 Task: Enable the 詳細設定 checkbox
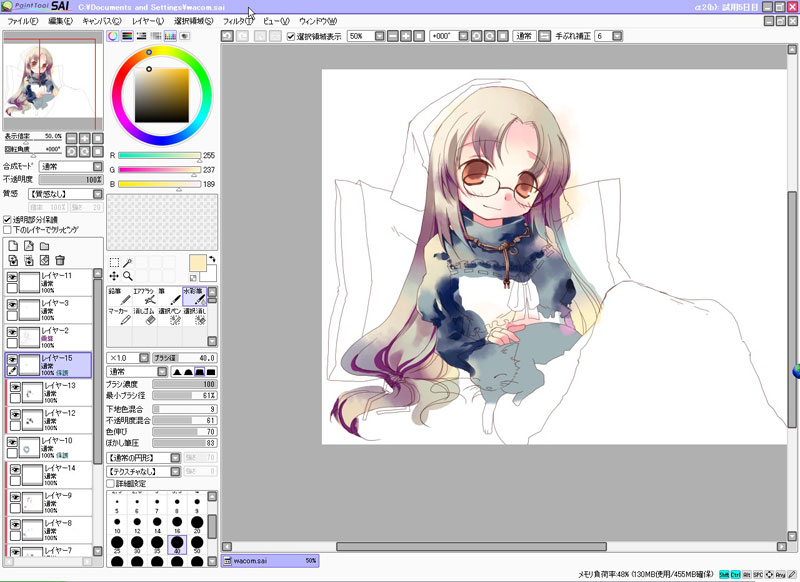(x=110, y=484)
